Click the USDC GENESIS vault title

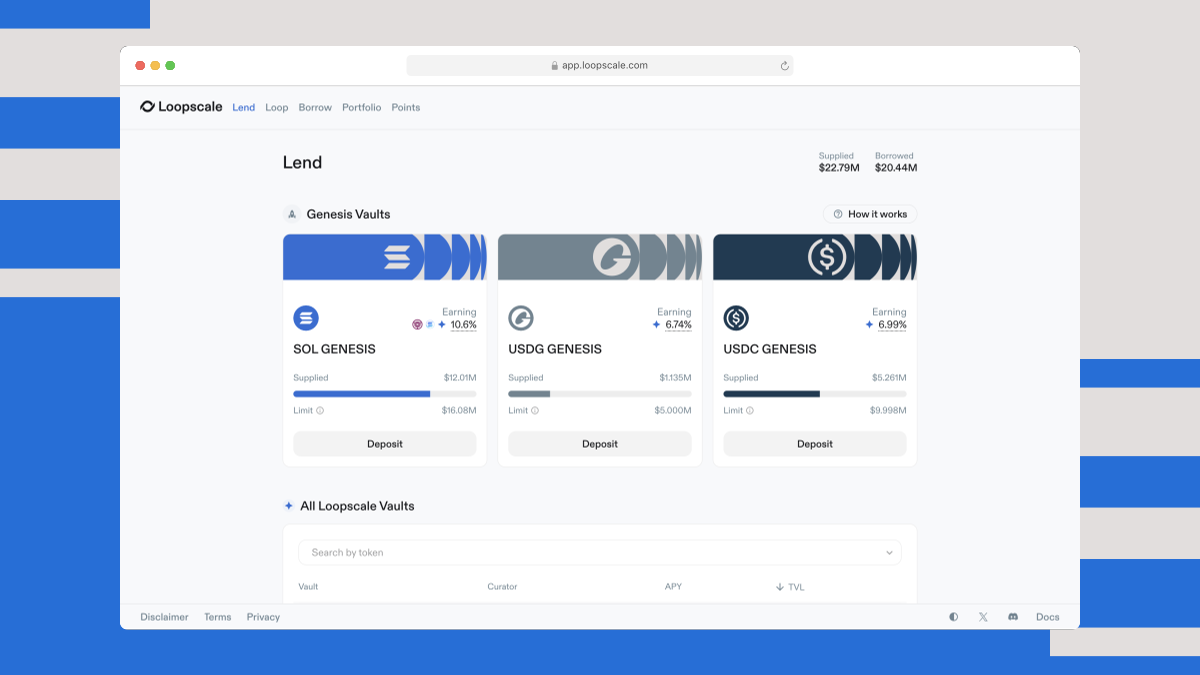pos(770,349)
